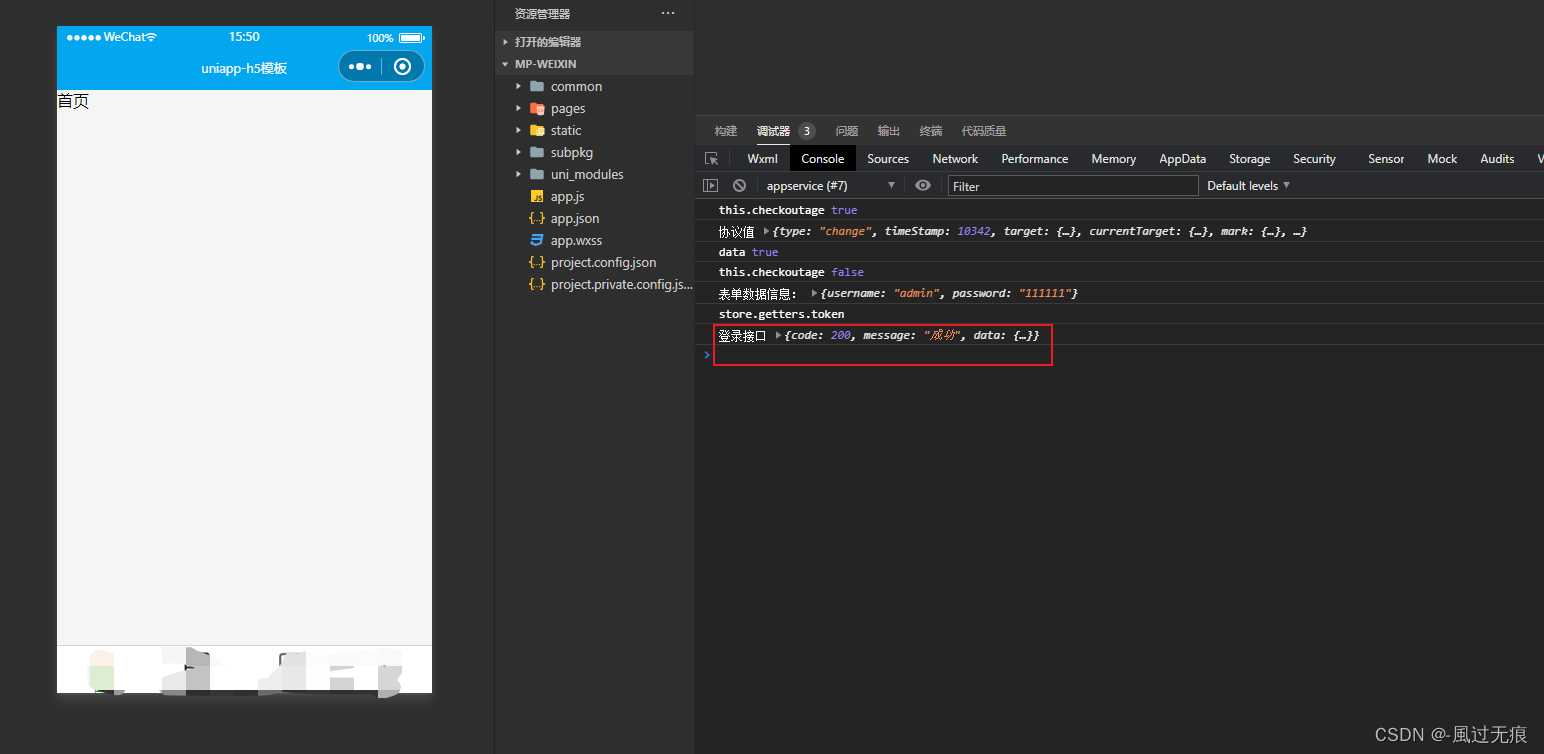Click the capsule more options button in simulator
The height and width of the screenshot is (754, 1544).
pos(358,67)
